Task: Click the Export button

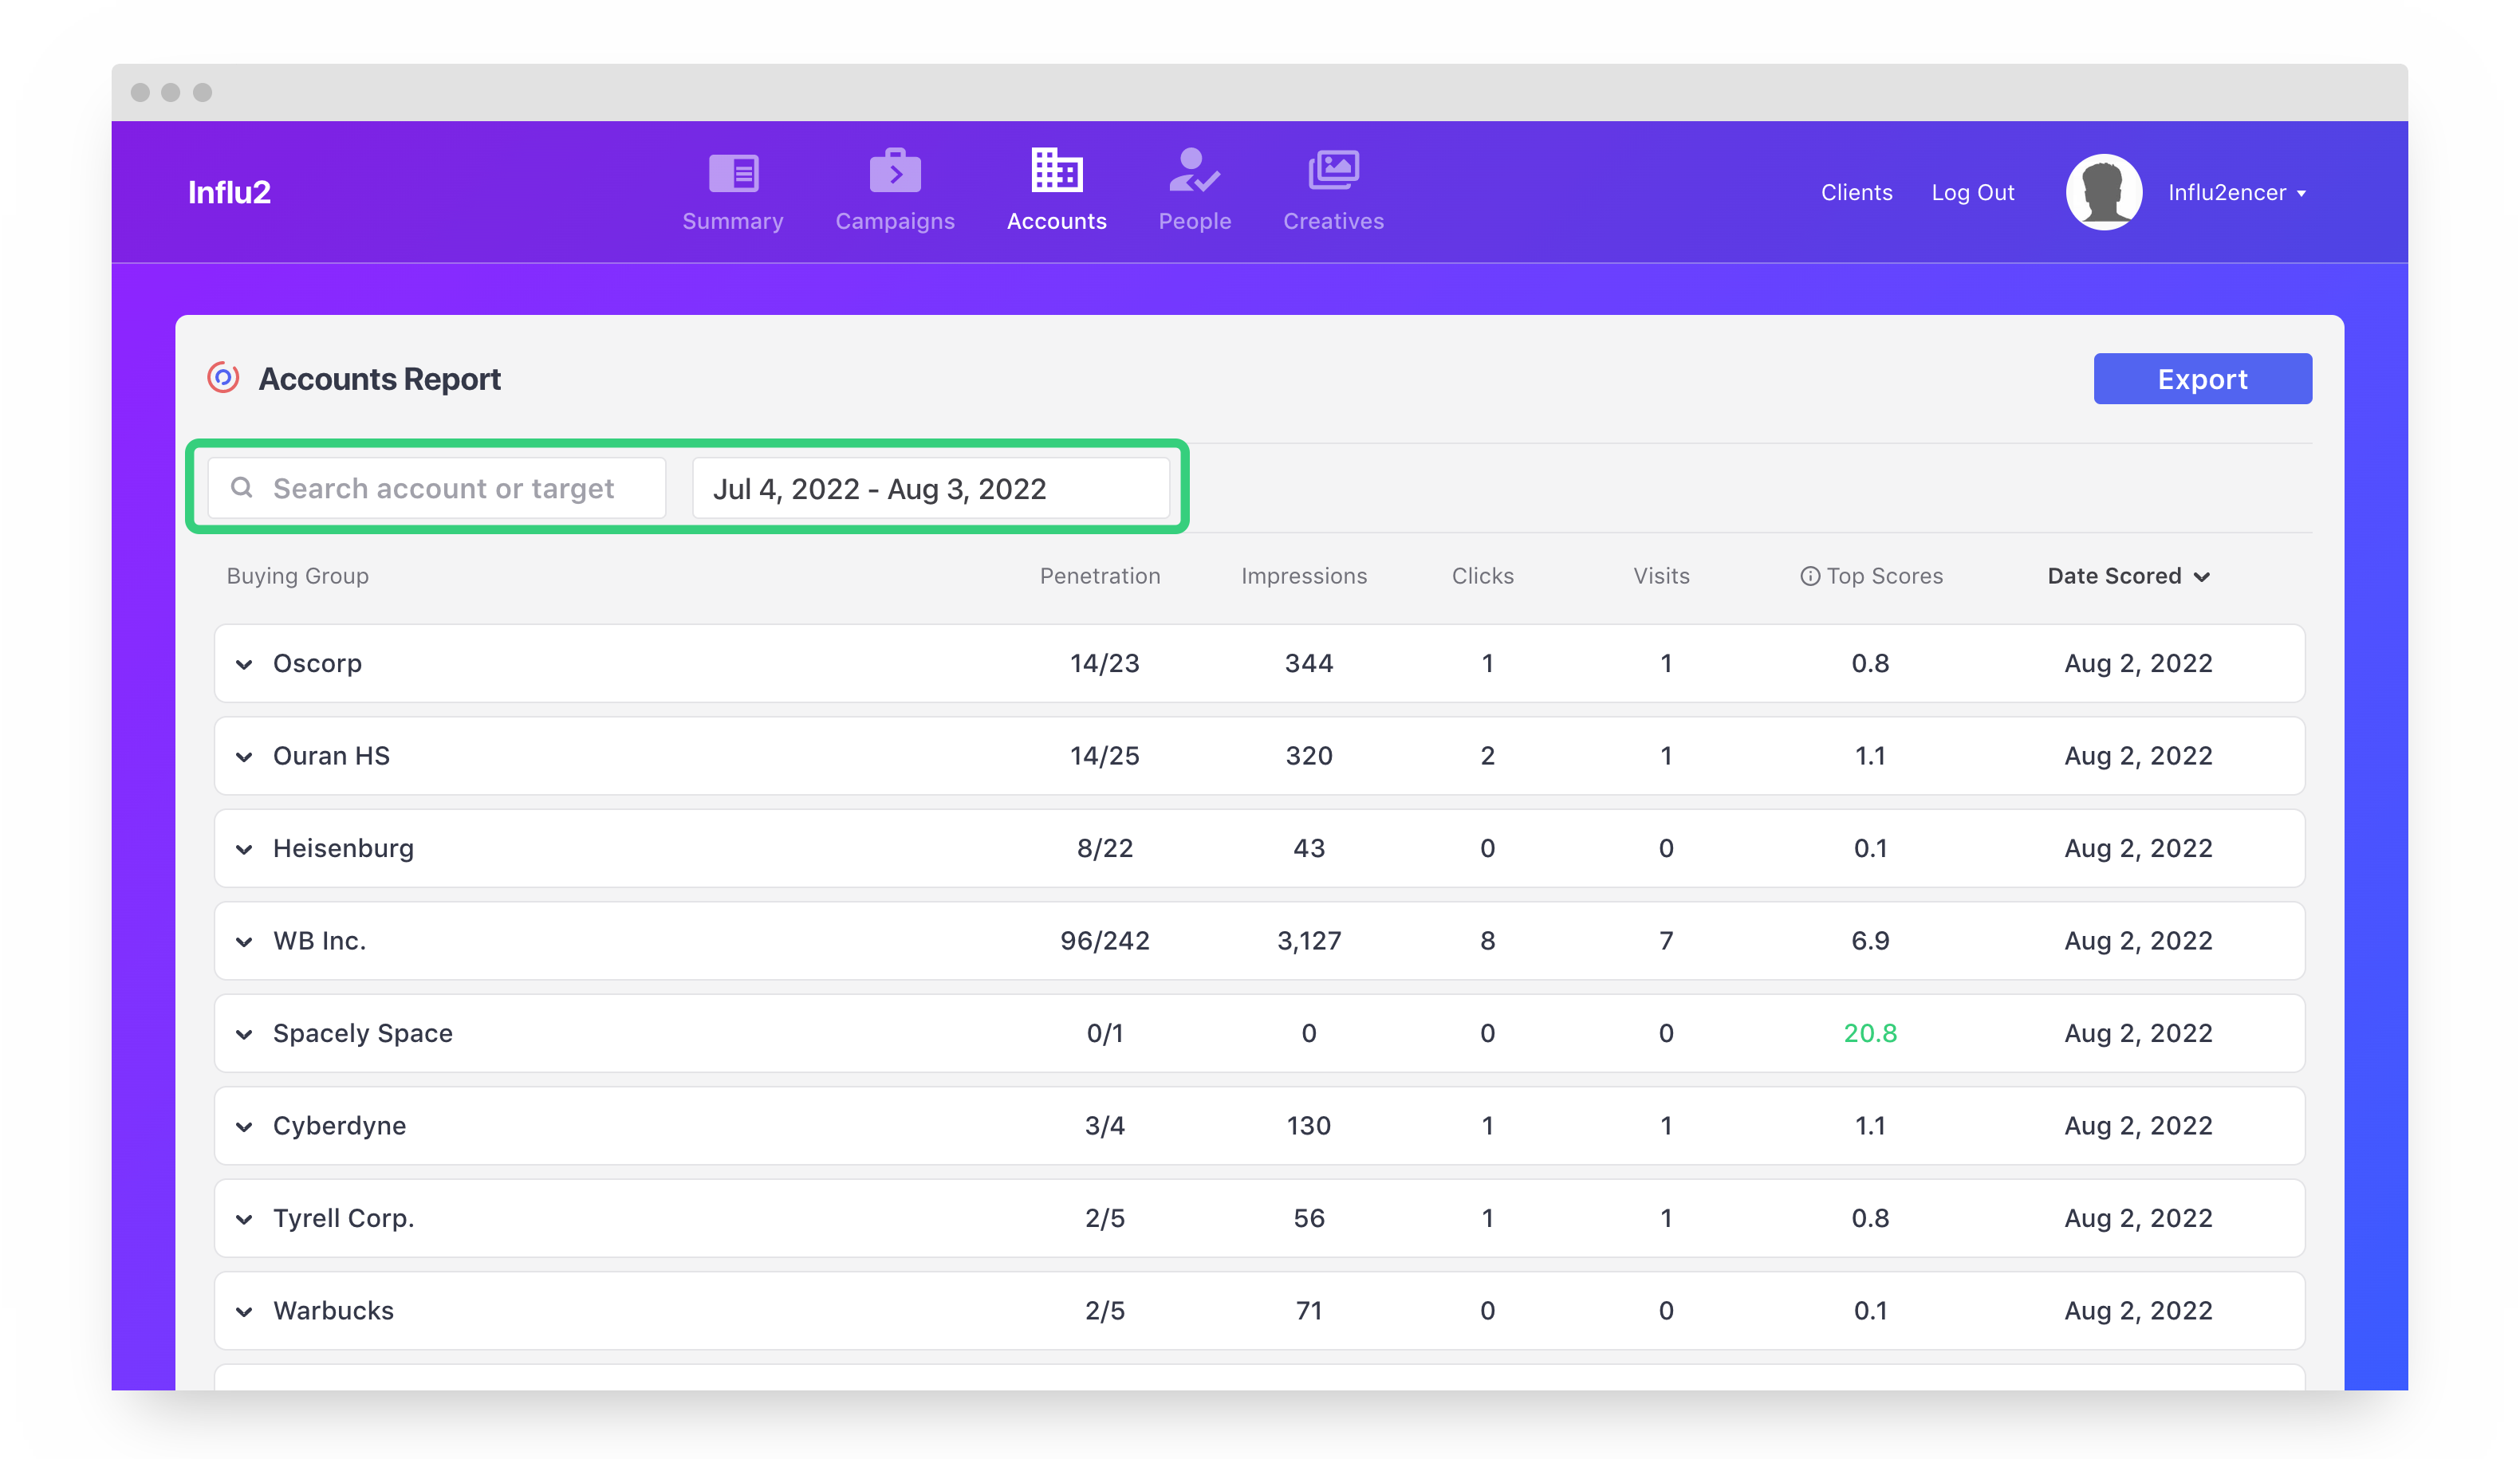Action: pyautogui.click(x=2201, y=379)
